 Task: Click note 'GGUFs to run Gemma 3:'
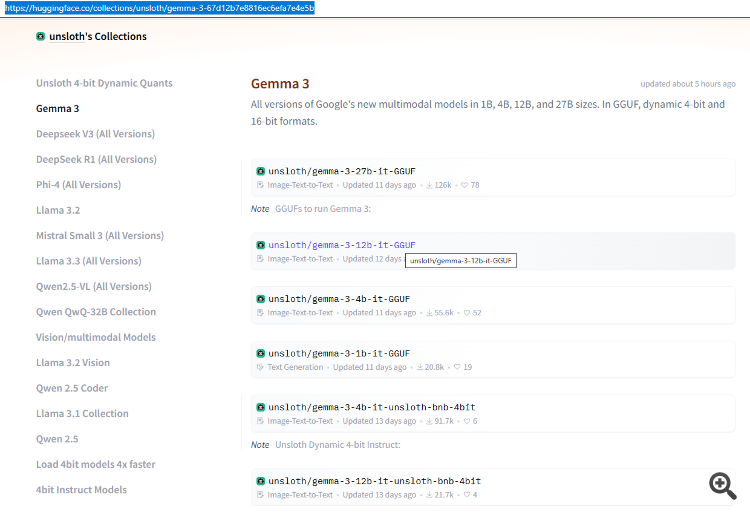click(323, 209)
